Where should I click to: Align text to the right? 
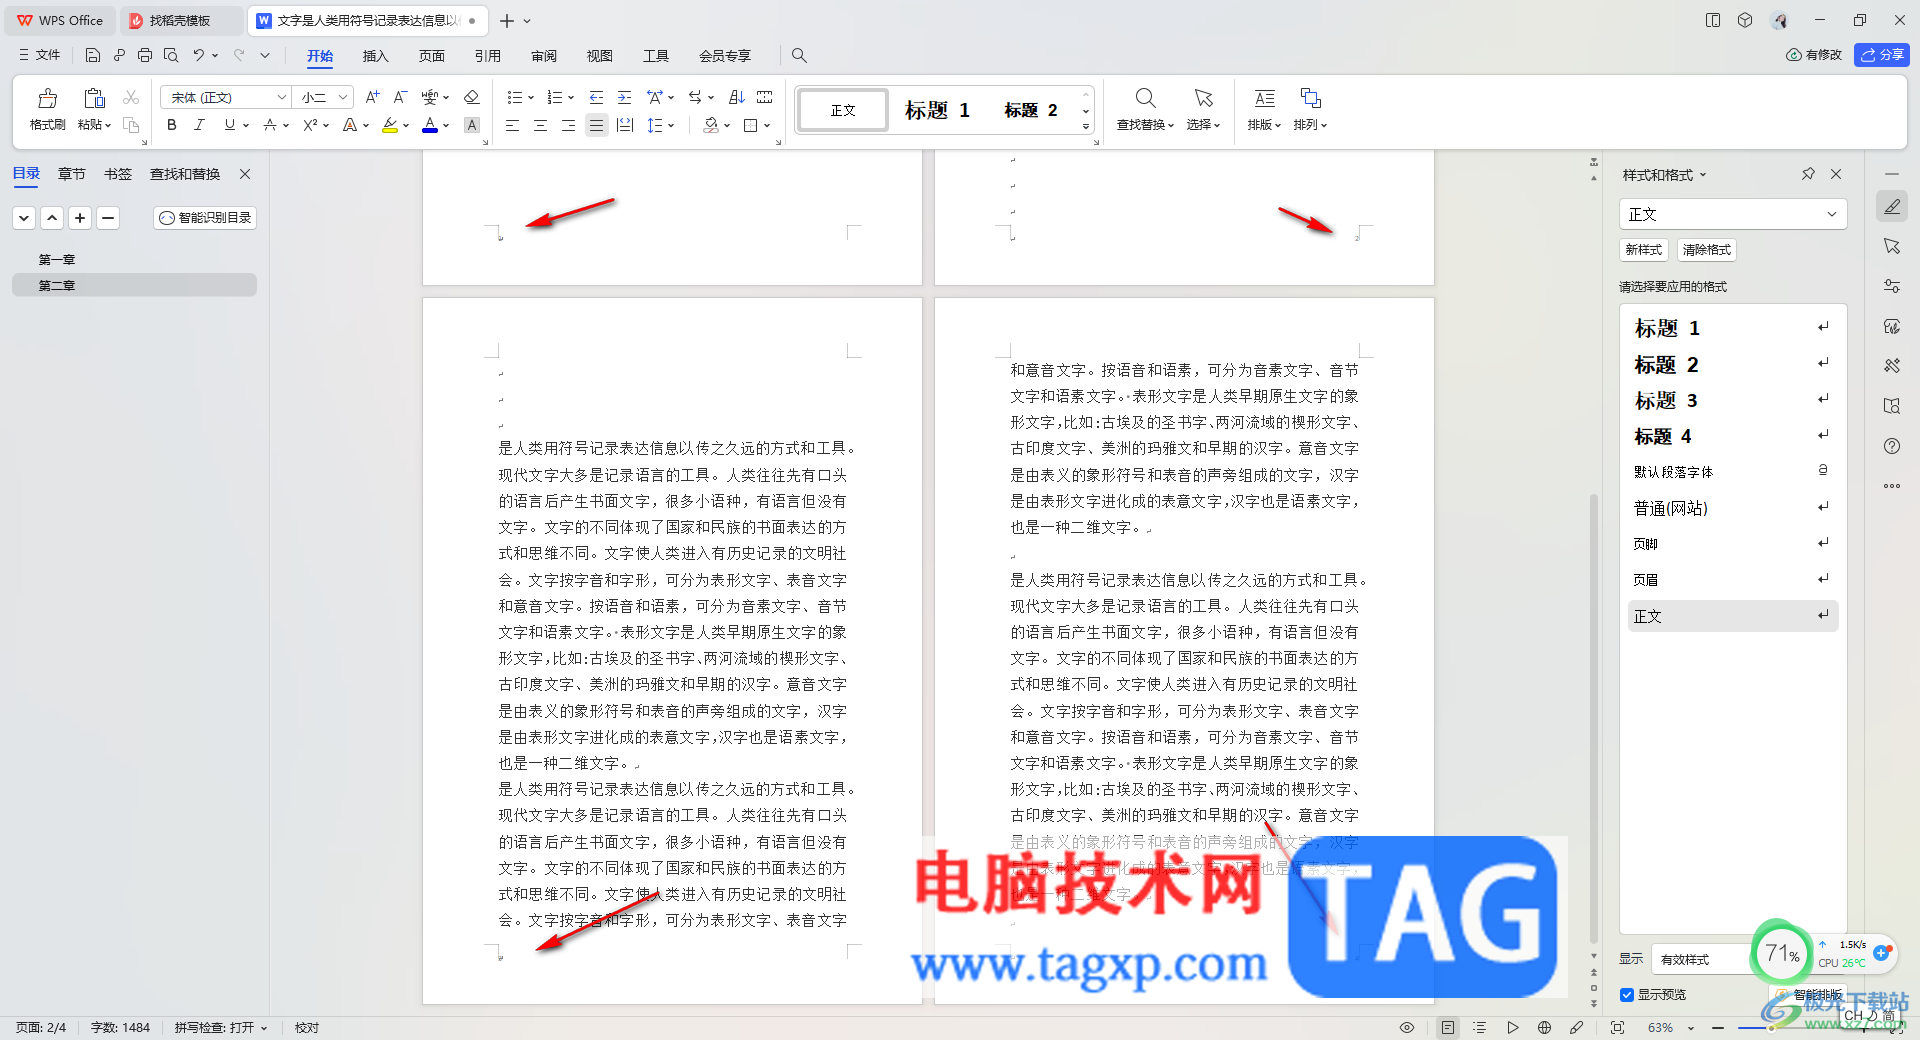568,125
